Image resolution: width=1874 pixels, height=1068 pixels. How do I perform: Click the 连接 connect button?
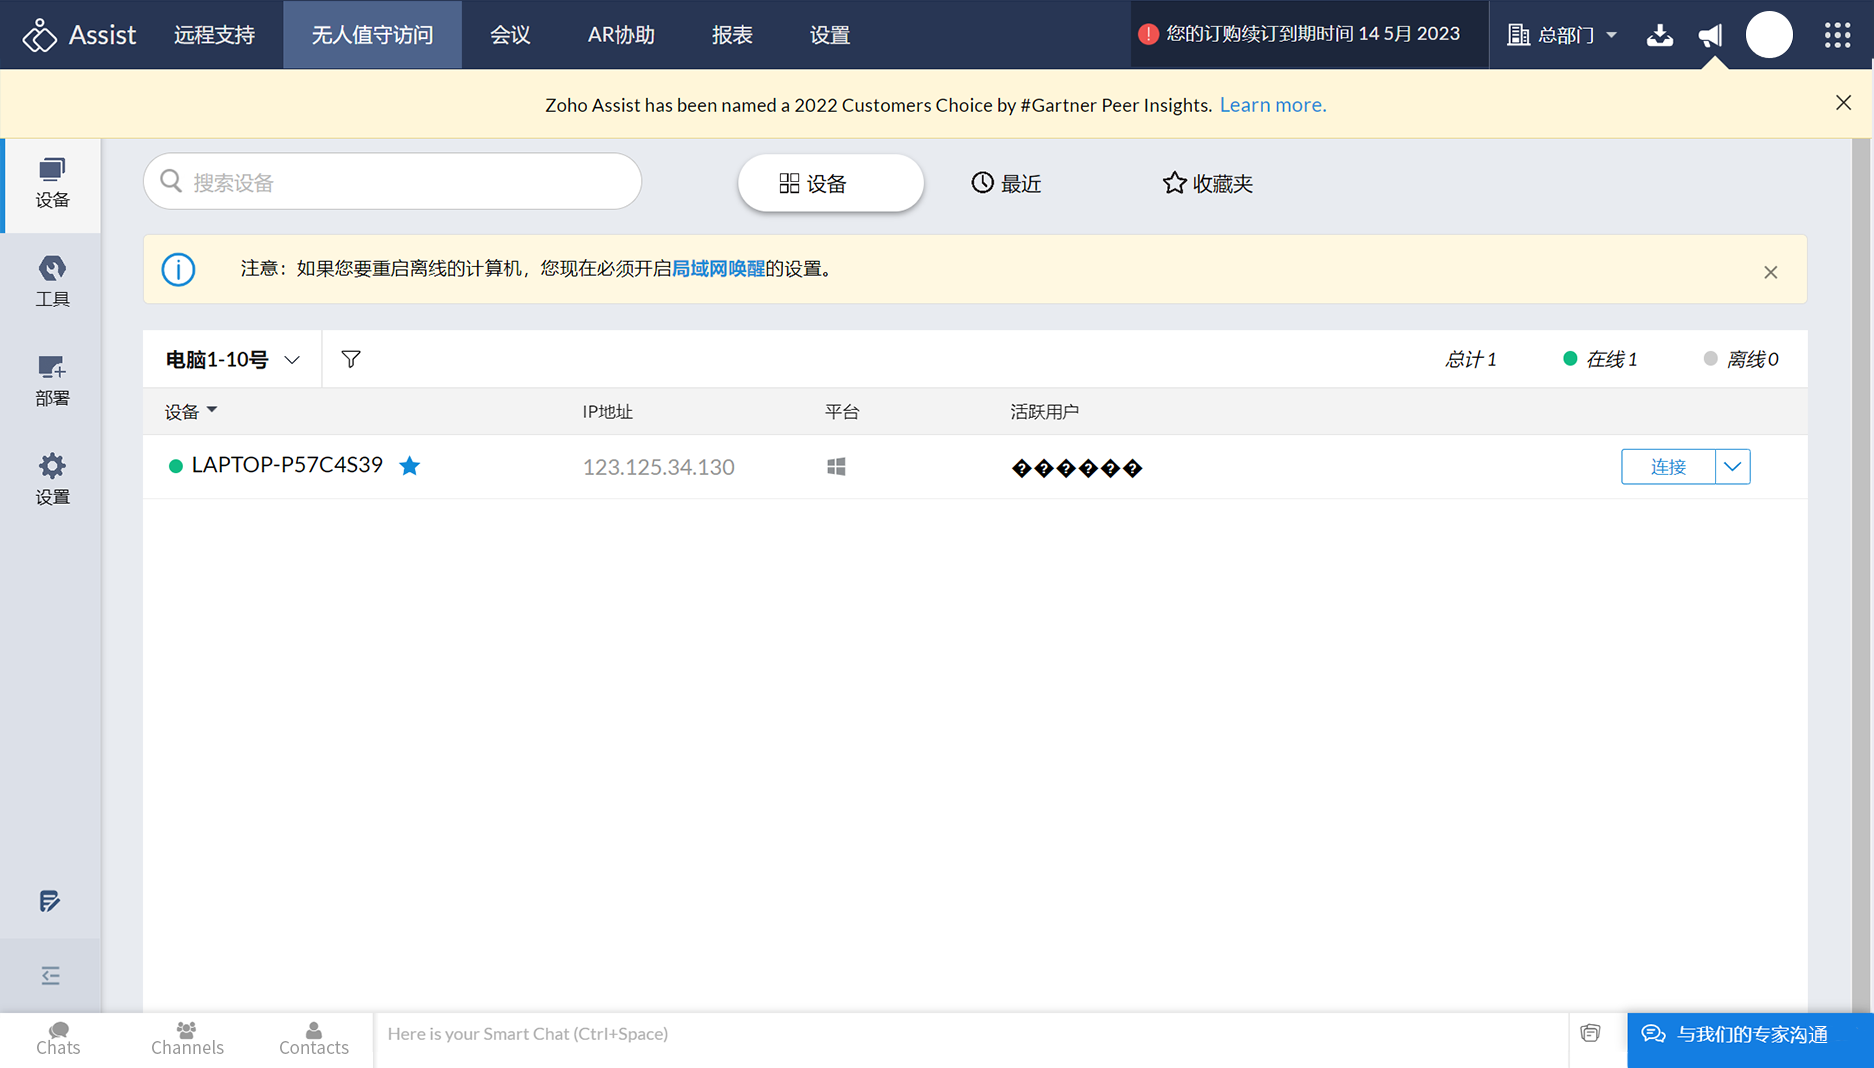1667,466
